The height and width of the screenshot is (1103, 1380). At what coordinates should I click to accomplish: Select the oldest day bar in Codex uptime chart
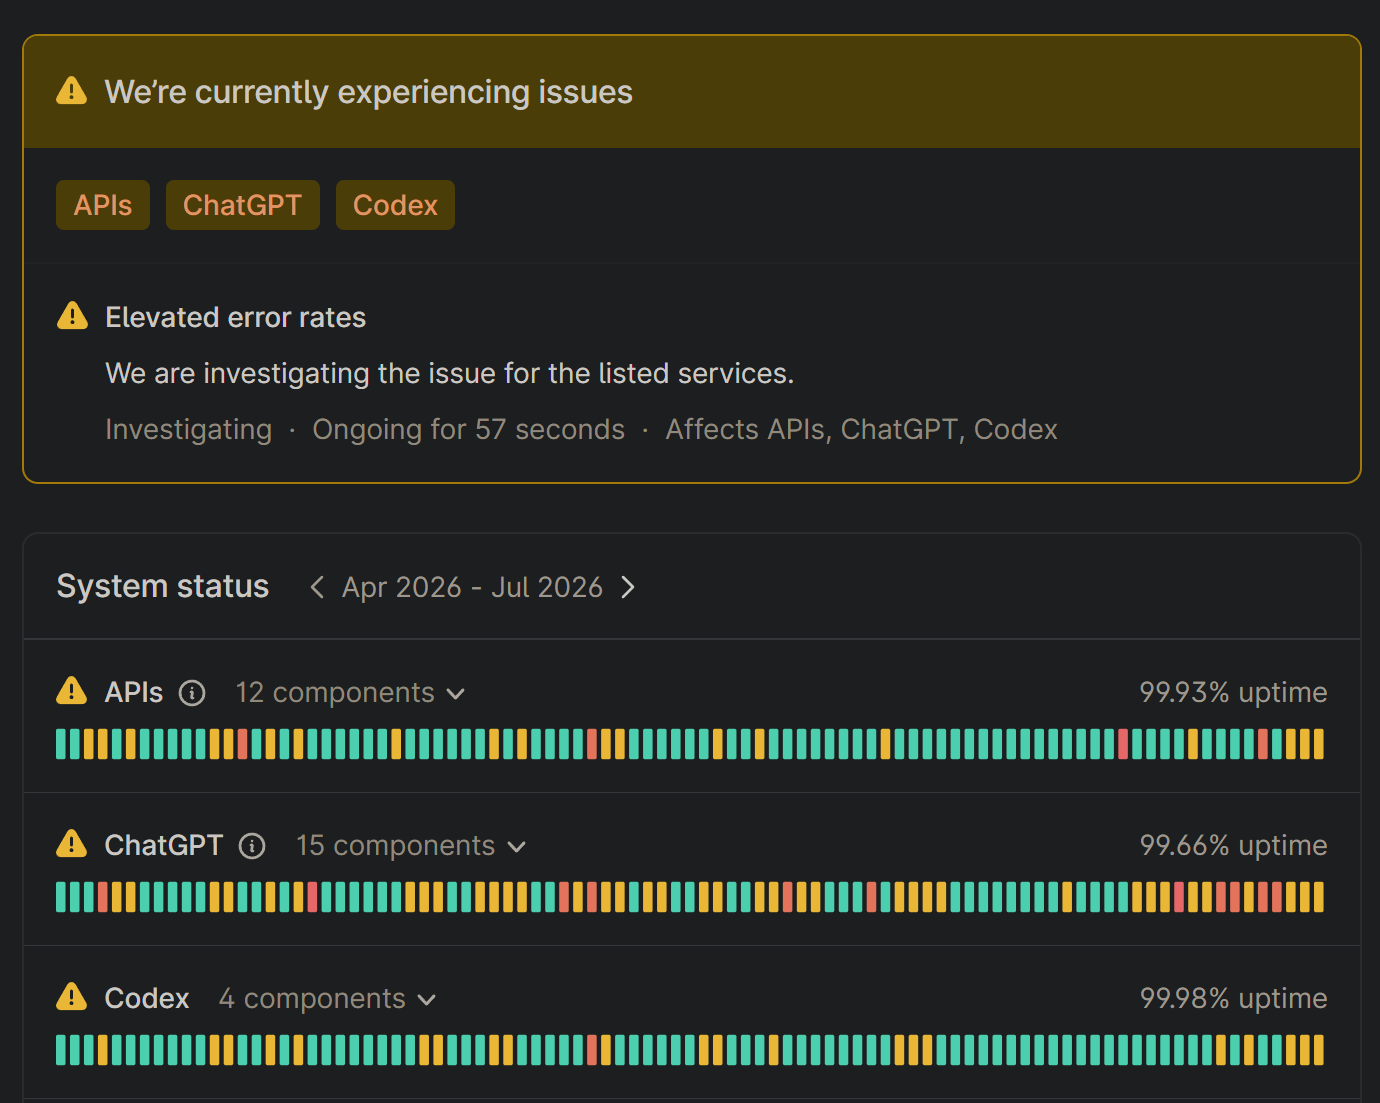pyautogui.click(x=61, y=1050)
